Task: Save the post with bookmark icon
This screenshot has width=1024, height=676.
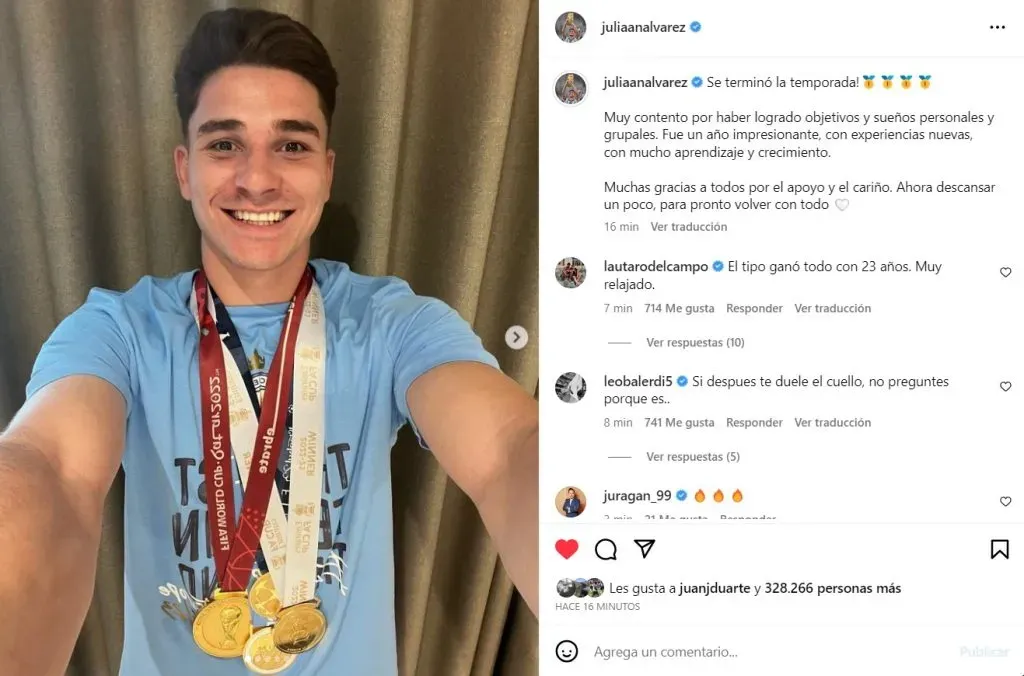Action: (999, 549)
